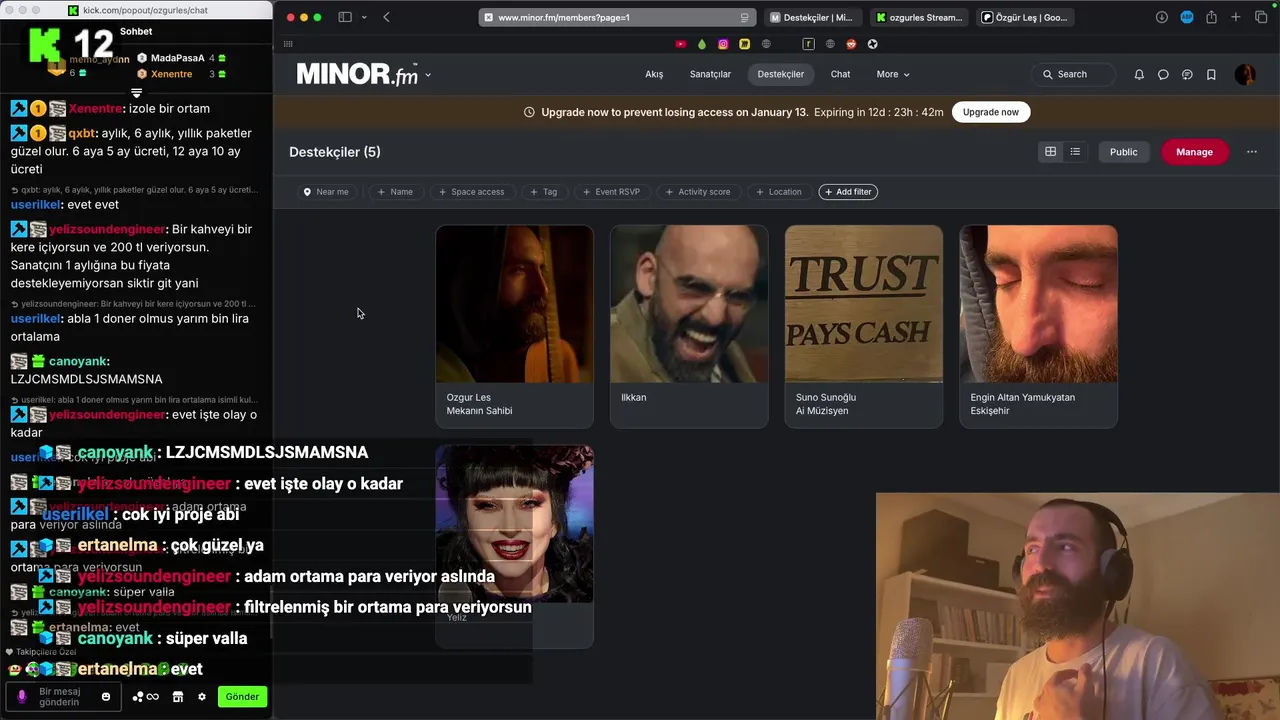Click the Xenentre username in chat leaderboard
This screenshot has width=1280, height=720.
(x=171, y=74)
